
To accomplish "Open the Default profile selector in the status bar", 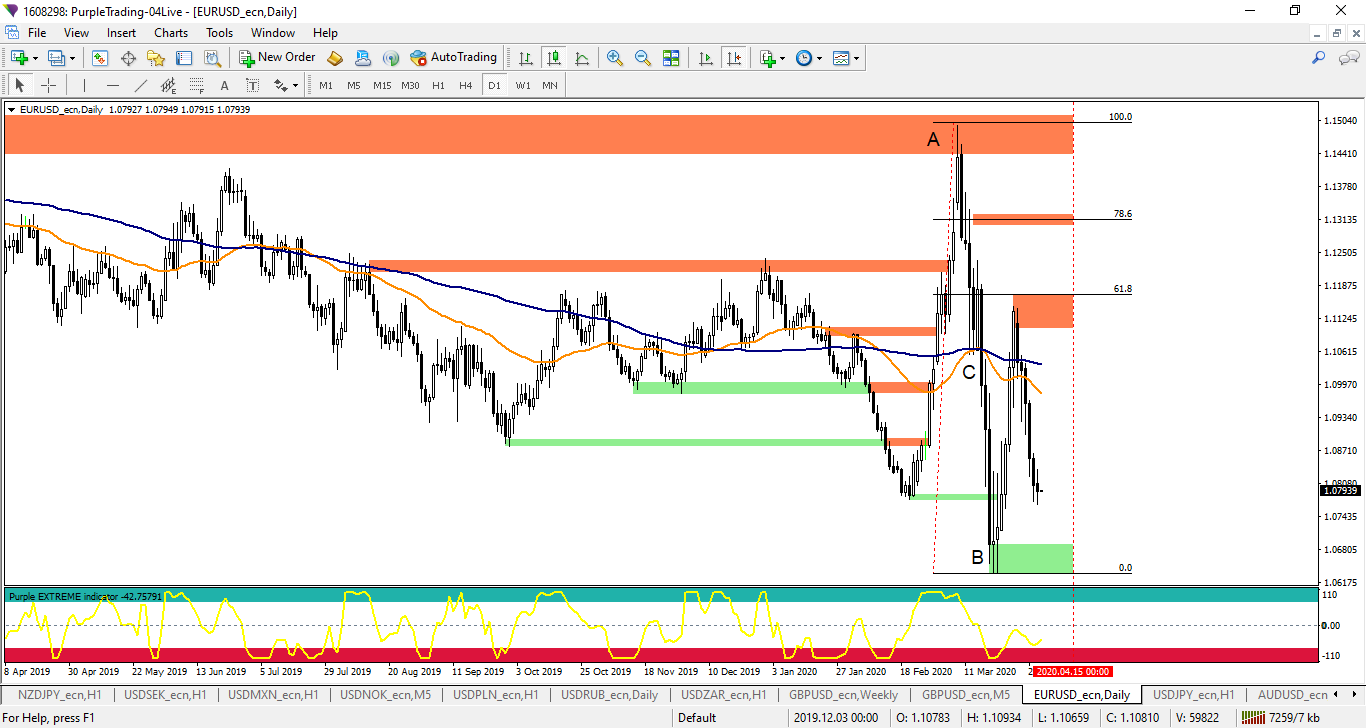I will (x=697, y=717).
